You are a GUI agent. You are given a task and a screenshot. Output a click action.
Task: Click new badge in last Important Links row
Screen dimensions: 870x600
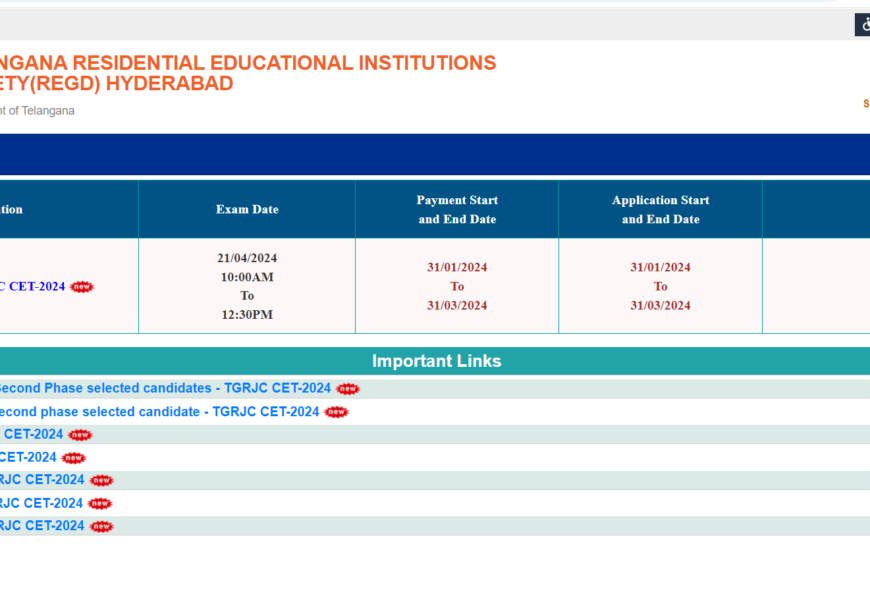101,527
